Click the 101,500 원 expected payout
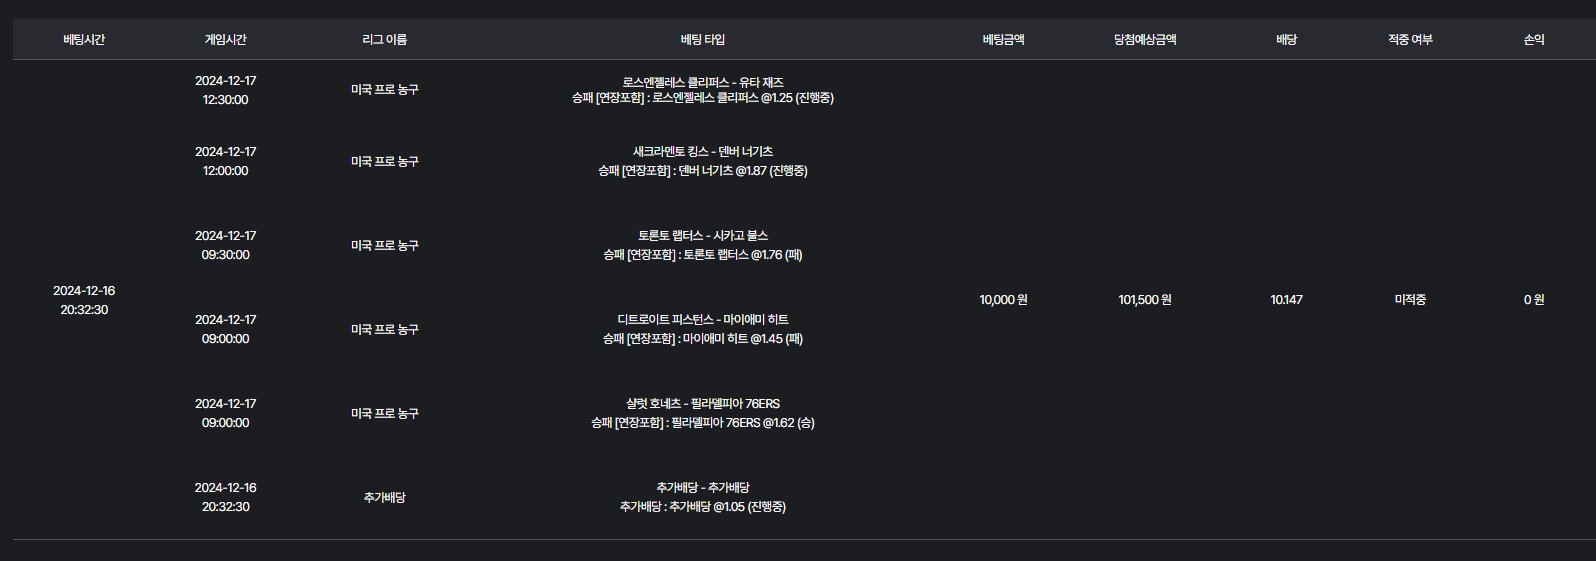The image size is (1596, 561). point(1144,300)
